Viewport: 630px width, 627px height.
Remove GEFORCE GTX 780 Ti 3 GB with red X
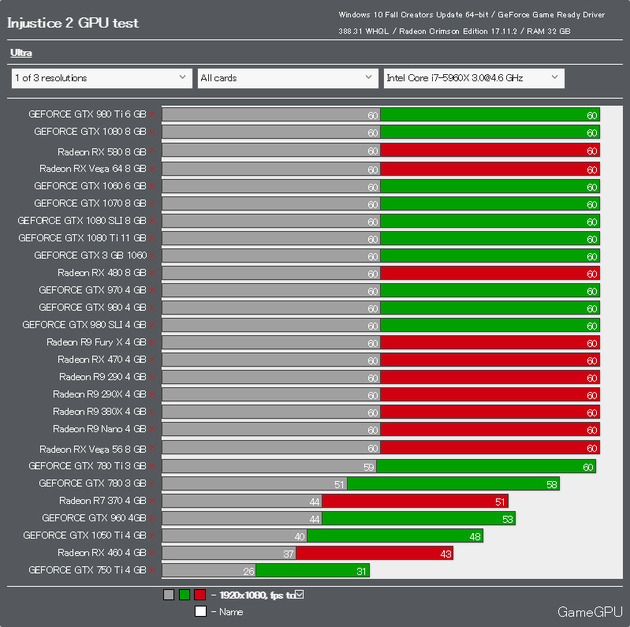point(152,466)
